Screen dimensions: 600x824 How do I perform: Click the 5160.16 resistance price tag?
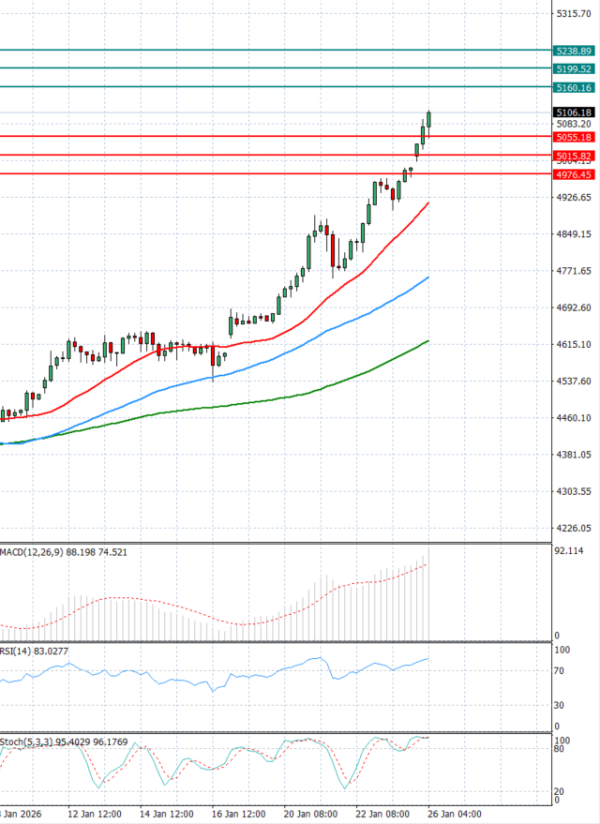coord(573,89)
